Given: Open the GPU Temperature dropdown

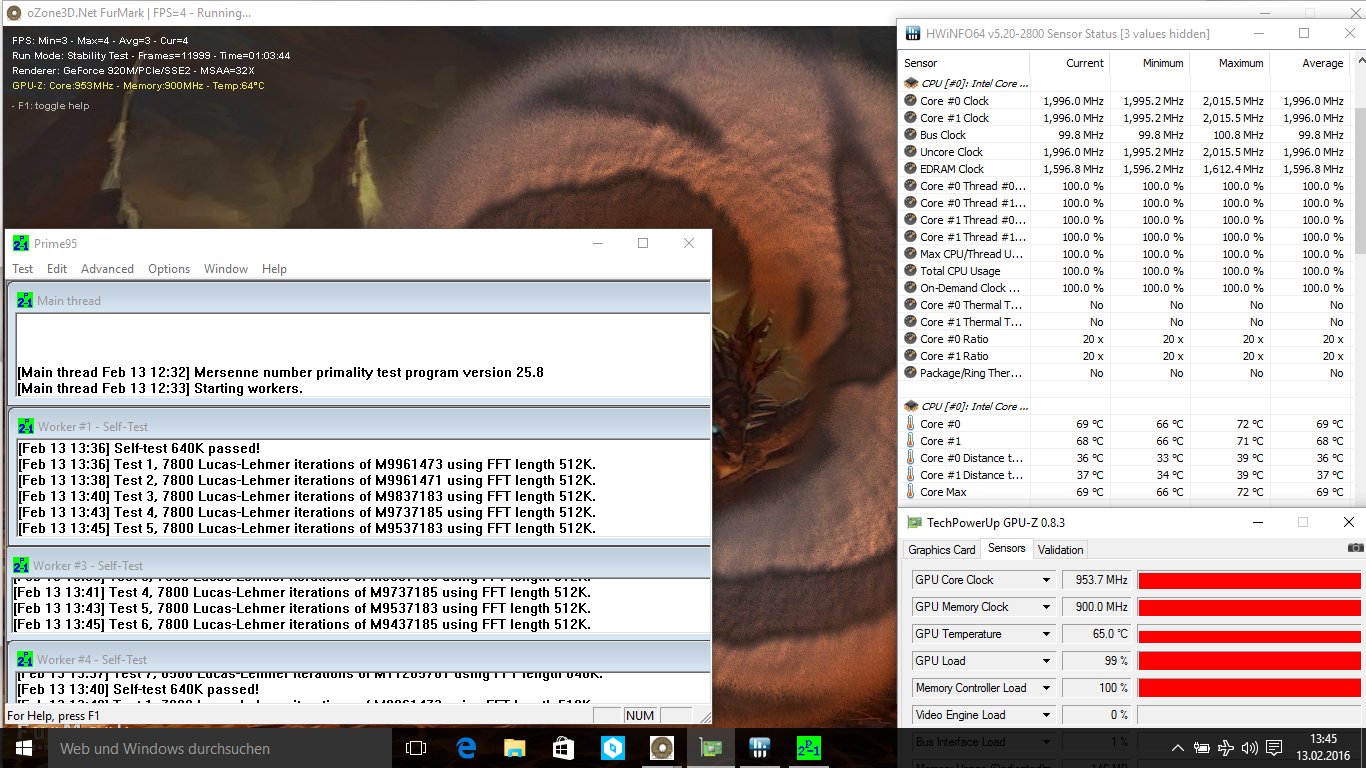Looking at the screenshot, I should point(1046,634).
